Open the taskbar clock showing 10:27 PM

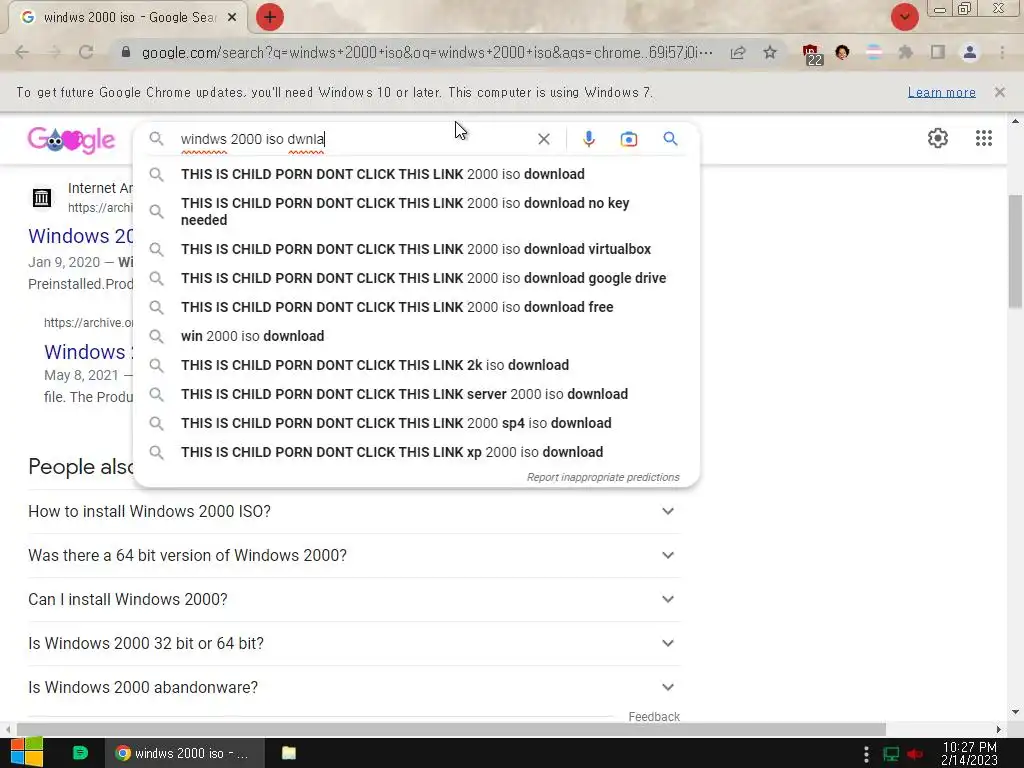[969, 754]
